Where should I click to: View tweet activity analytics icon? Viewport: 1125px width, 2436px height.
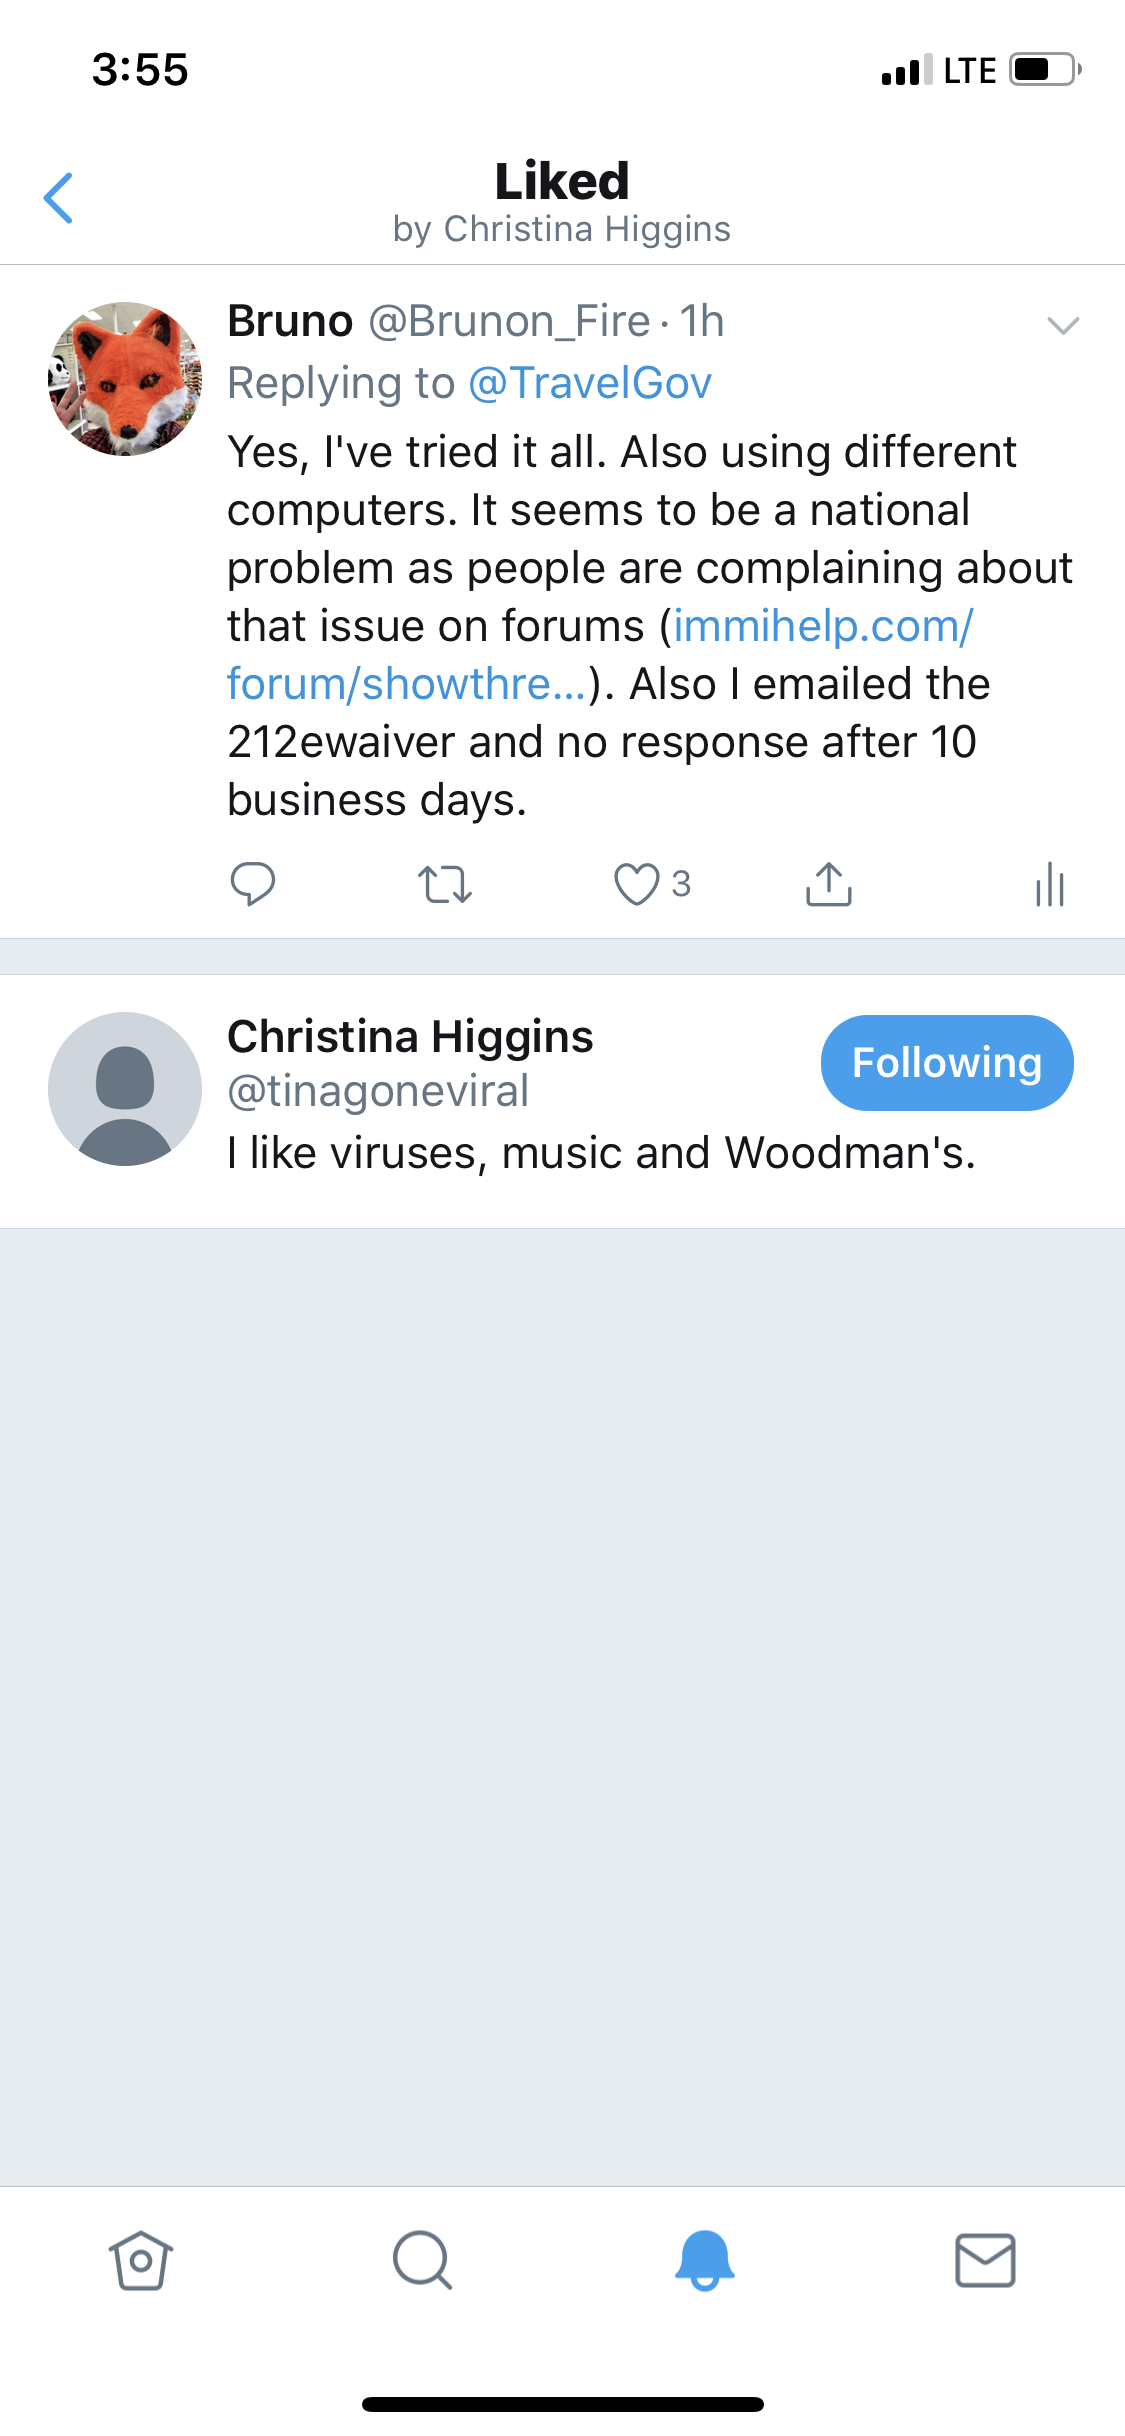coord(1050,884)
